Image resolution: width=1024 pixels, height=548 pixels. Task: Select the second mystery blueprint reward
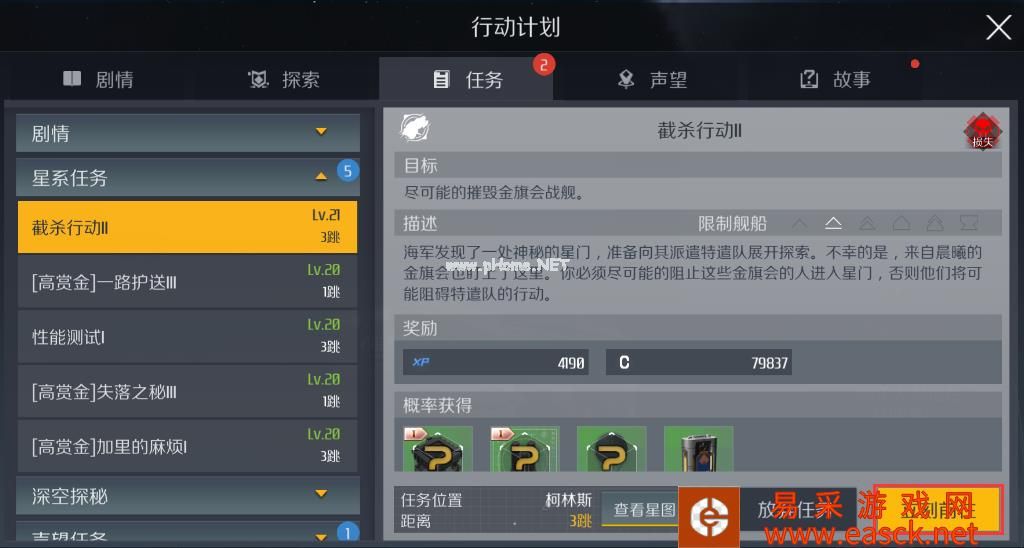tap(525, 449)
